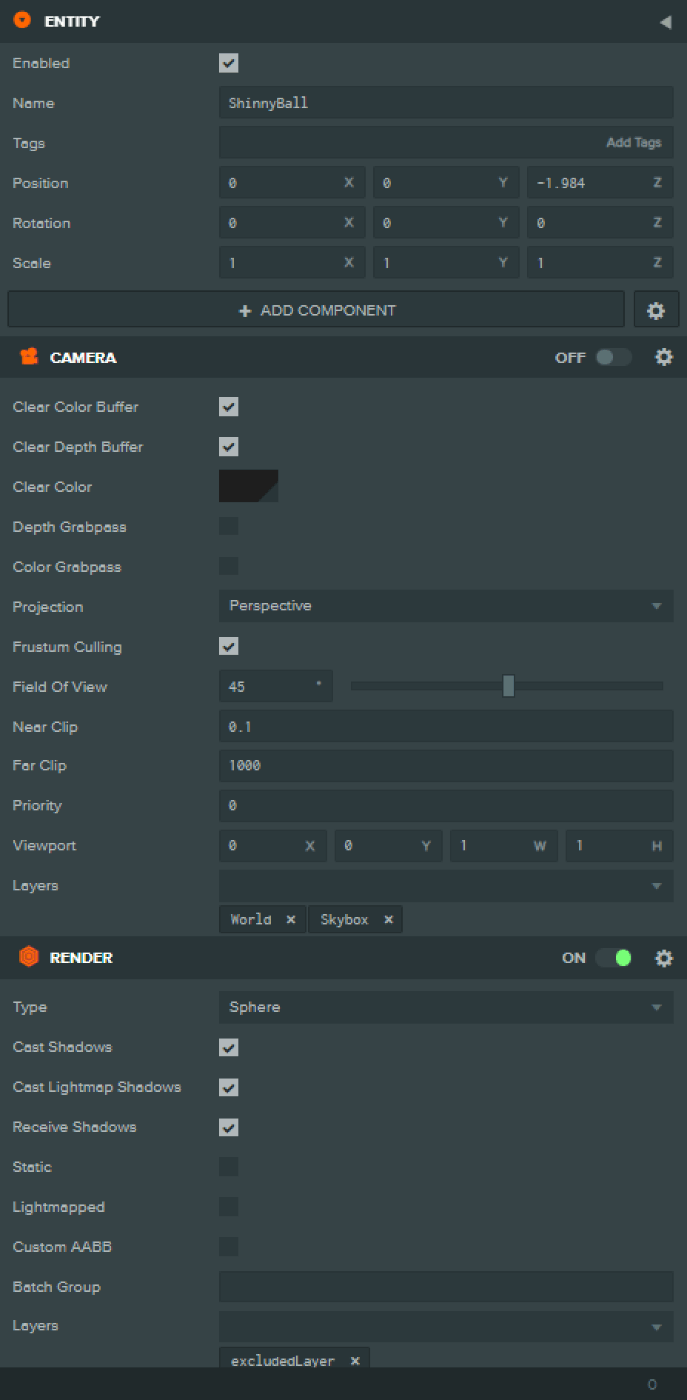The height and width of the screenshot is (1400, 687).
Task: Click the Priority field
Action: point(446,805)
